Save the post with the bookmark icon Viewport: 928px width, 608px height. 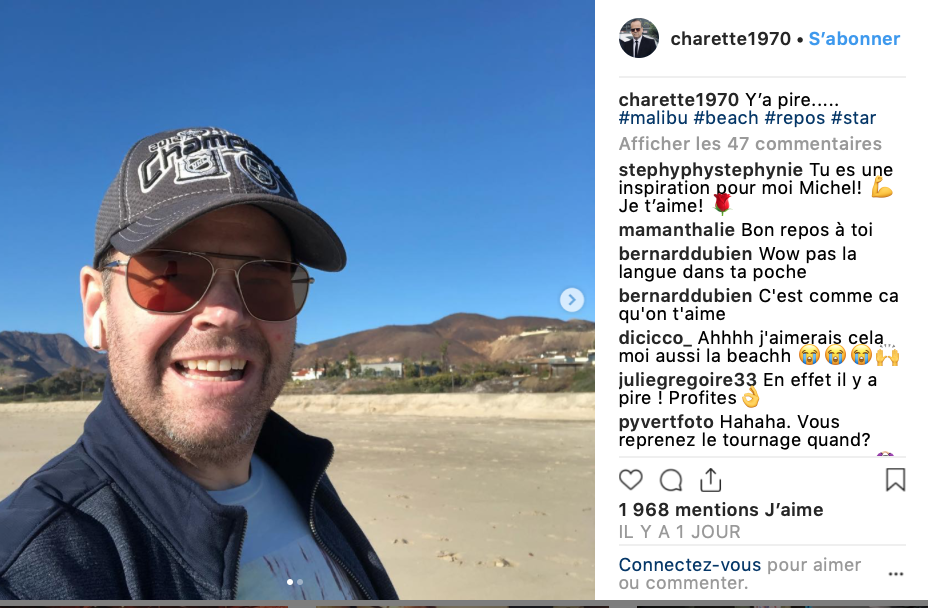pos(895,480)
